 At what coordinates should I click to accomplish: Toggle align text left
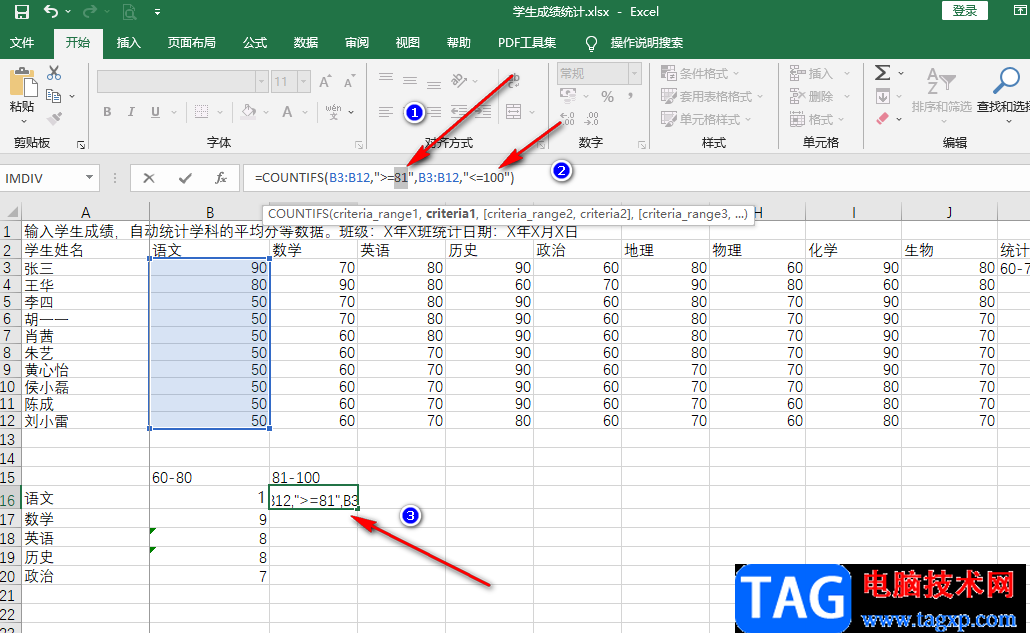pos(386,112)
